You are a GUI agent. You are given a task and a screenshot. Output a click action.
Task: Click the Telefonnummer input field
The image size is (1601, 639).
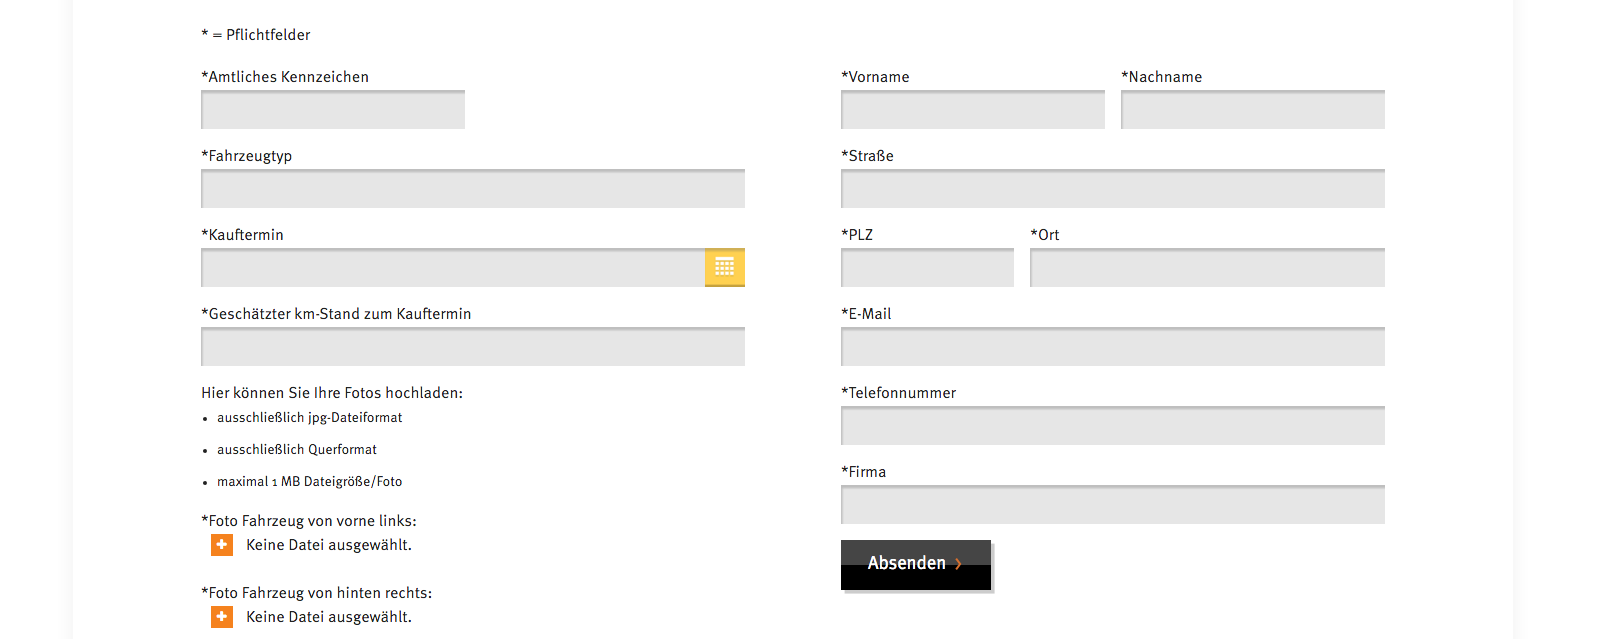(x=1113, y=425)
